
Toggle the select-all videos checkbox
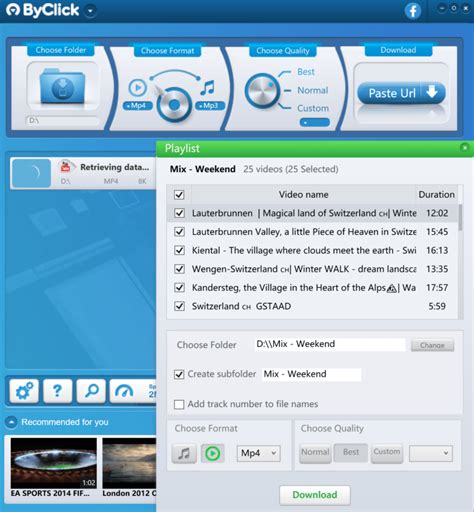[179, 195]
